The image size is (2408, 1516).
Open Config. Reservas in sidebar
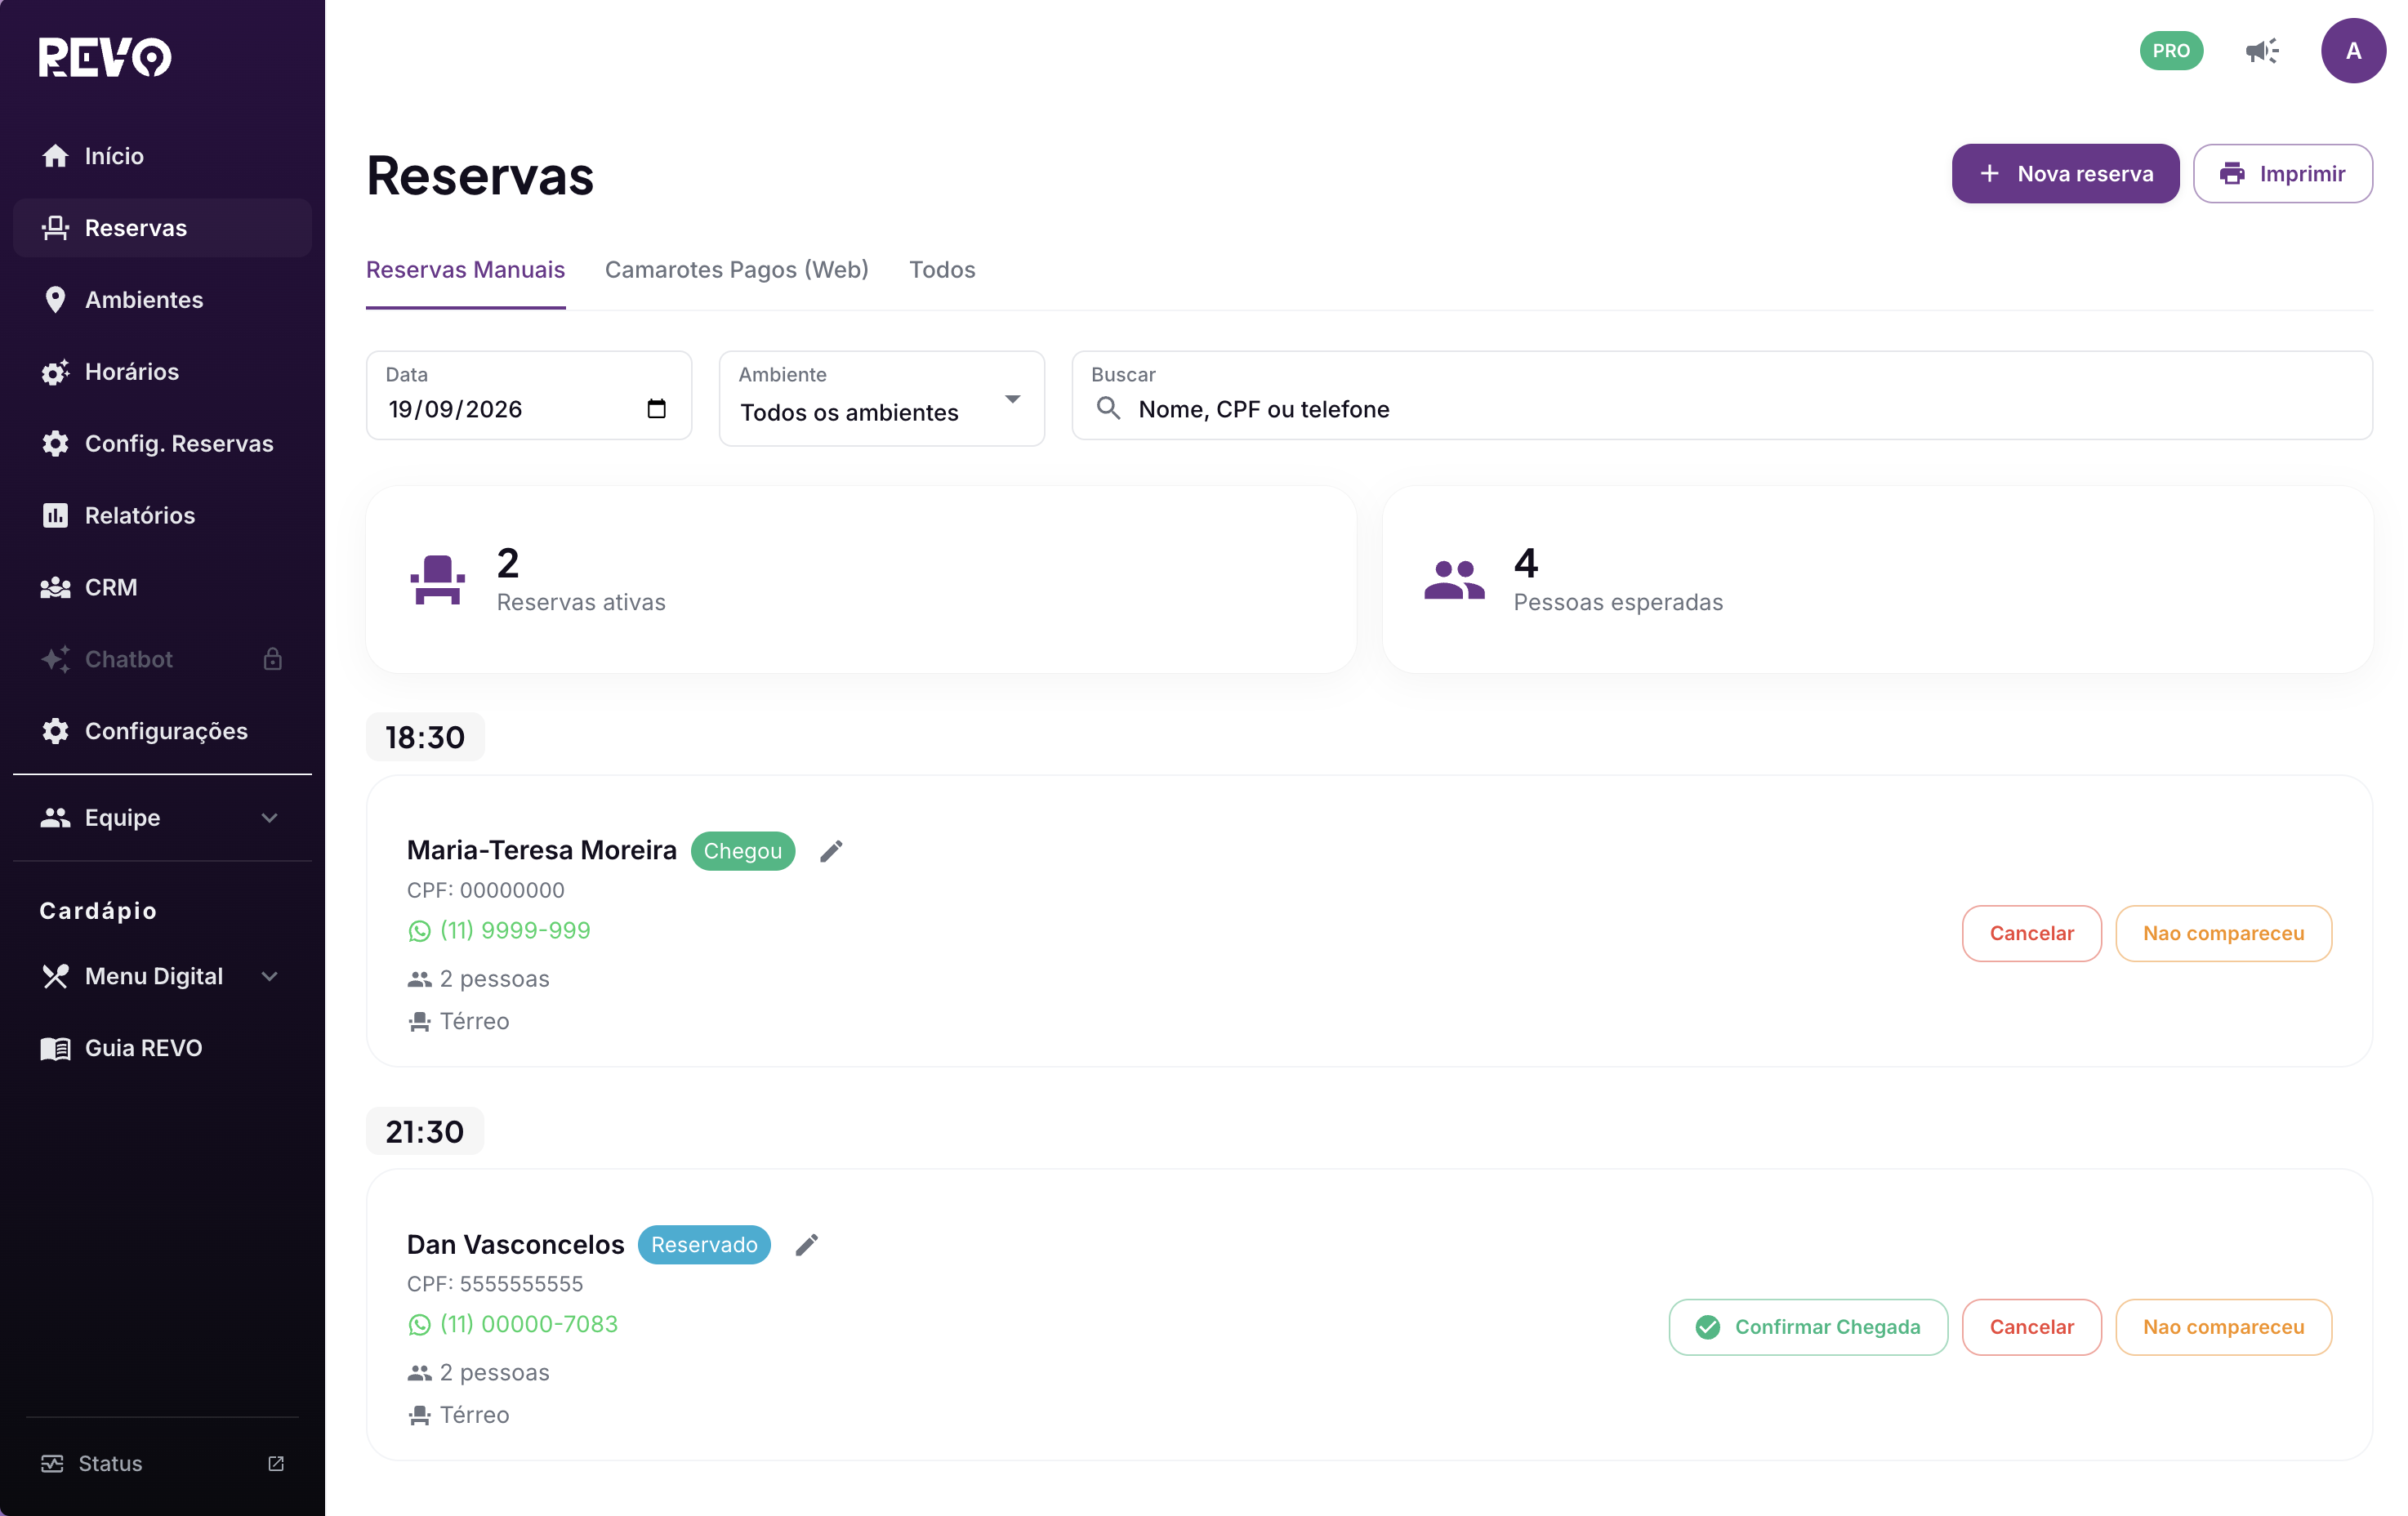162,444
